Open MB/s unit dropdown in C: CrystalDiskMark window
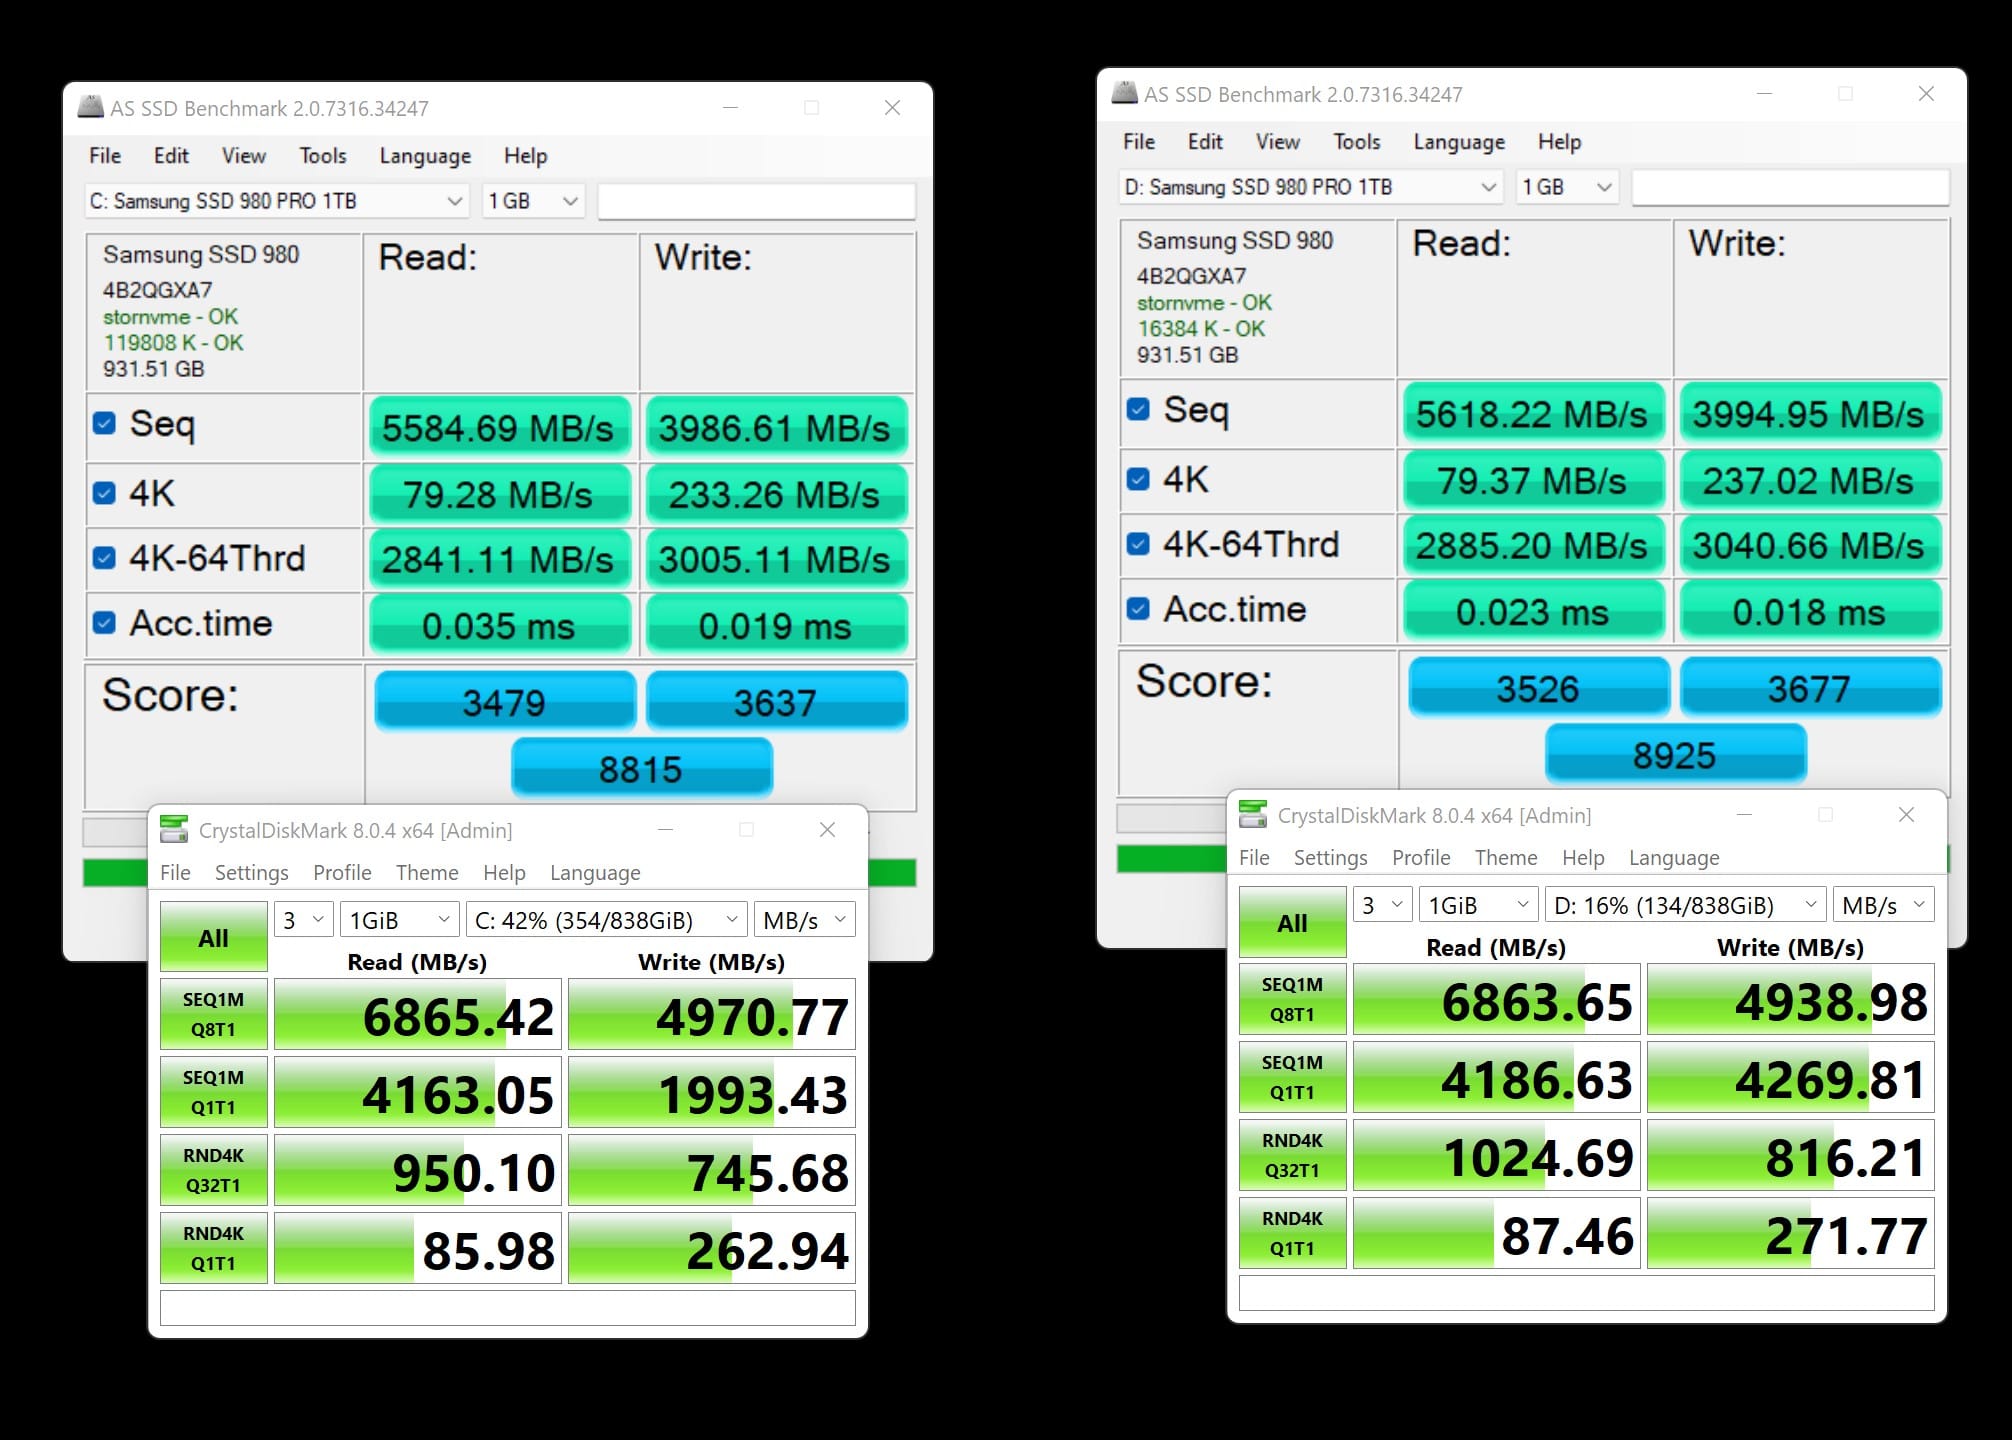Image resolution: width=2012 pixels, height=1440 pixels. point(805,920)
